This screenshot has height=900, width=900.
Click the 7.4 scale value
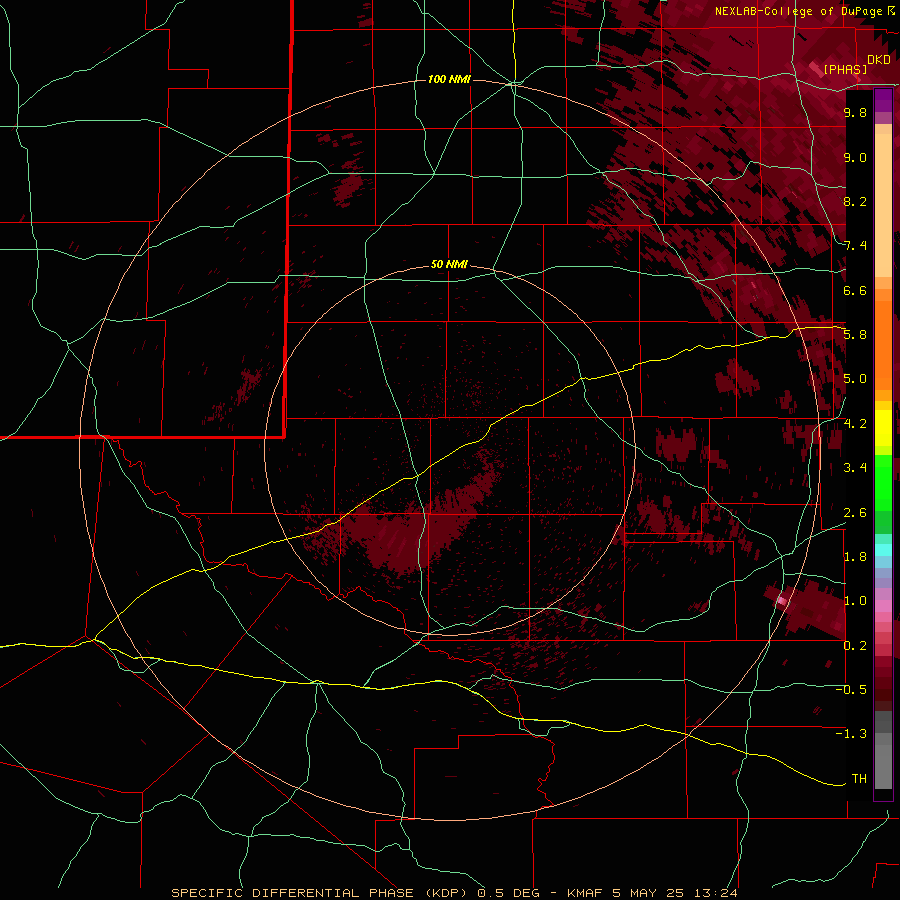click(x=855, y=246)
